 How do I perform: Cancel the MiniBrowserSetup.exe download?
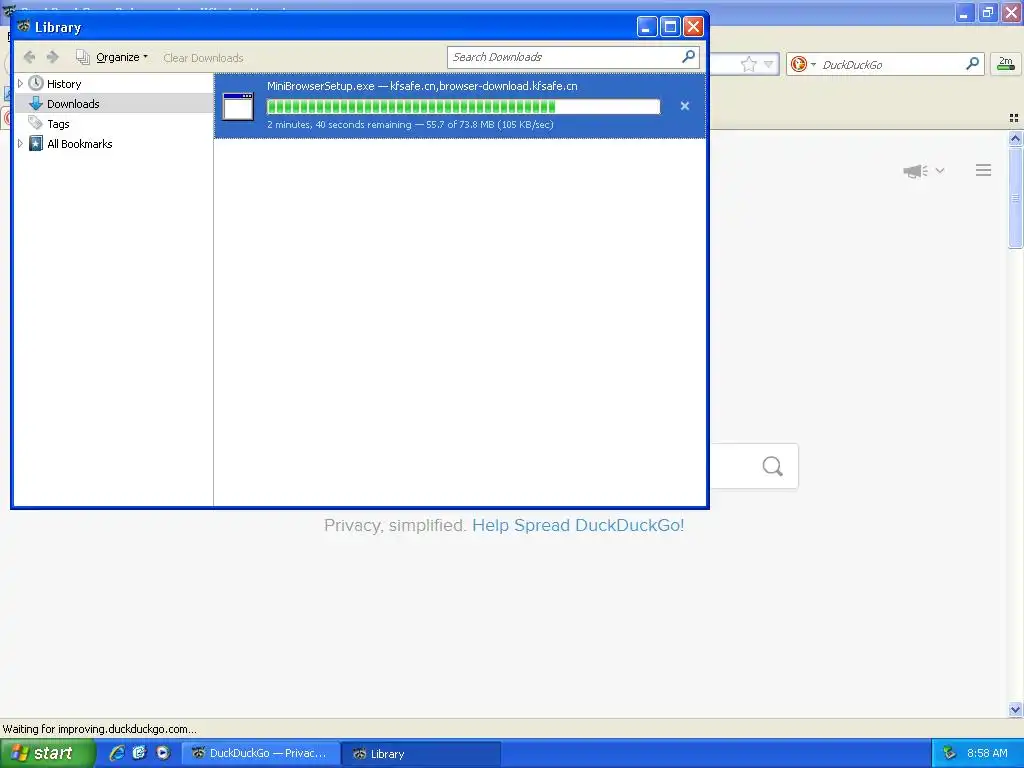[x=684, y=106]
